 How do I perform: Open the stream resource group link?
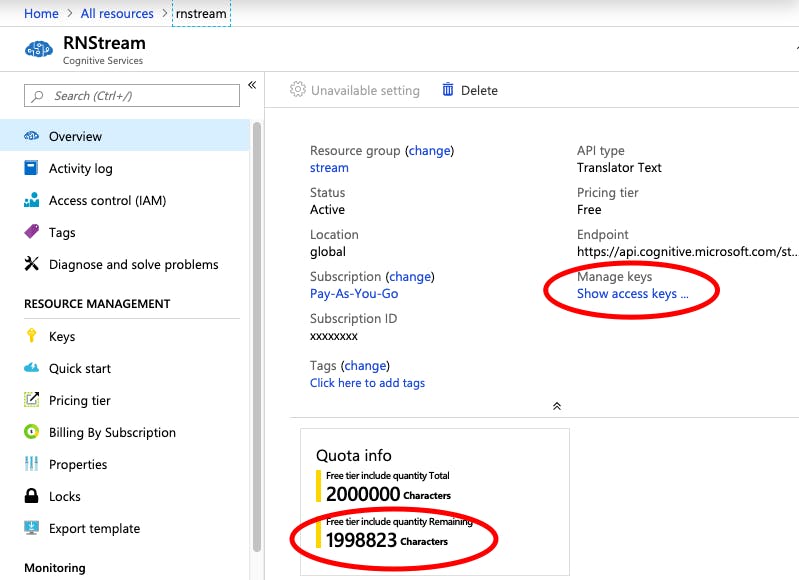329,168
